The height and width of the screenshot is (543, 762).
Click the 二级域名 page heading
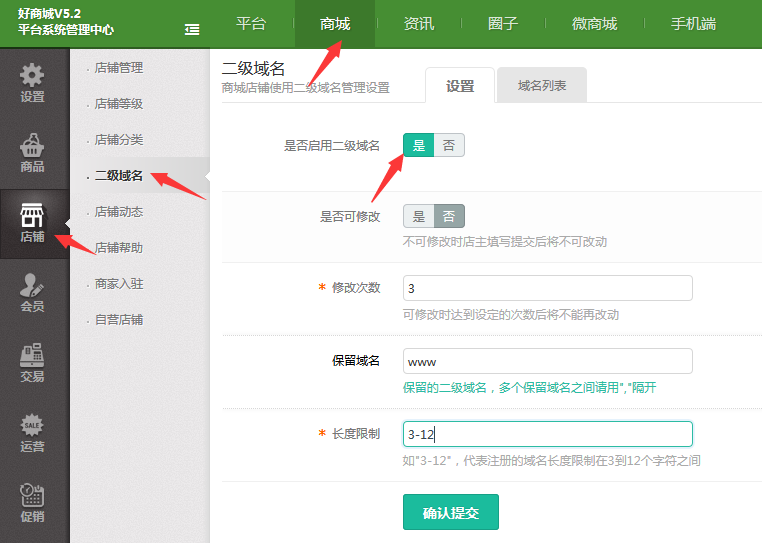coord(253,68)
